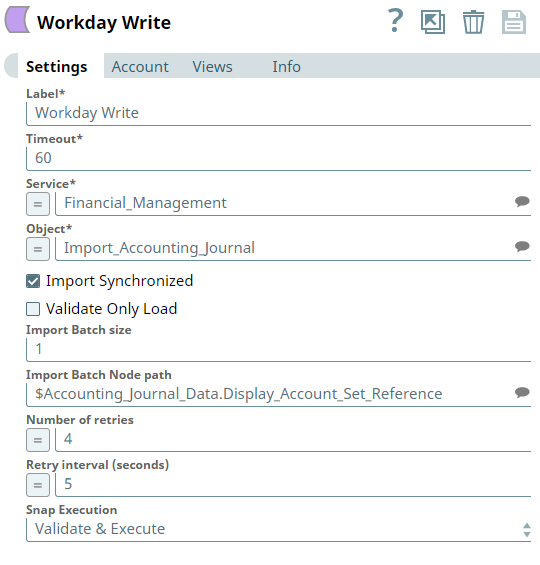Toggle expression button for Retry interval
The image size is (540, 565).
click(38, 485)
